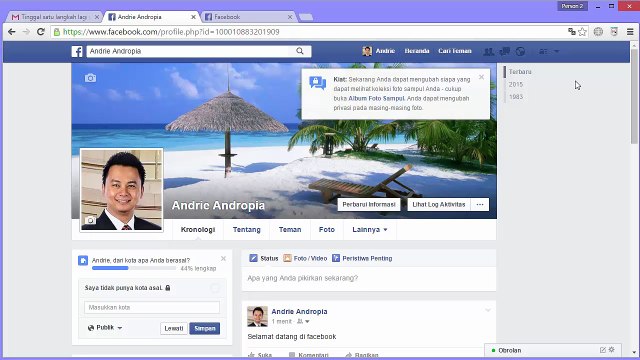Click the large profile picture

point(122,190)
